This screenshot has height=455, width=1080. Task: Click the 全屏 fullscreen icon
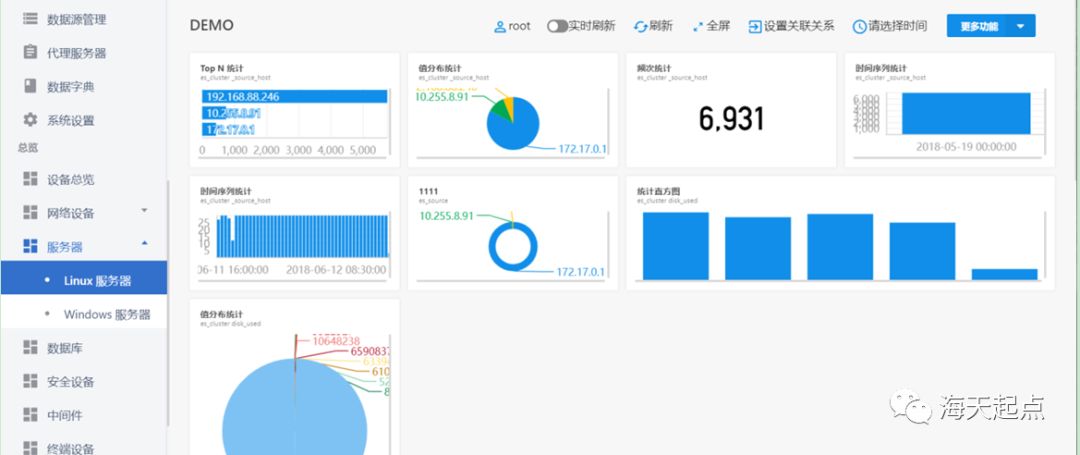(698, 27)
